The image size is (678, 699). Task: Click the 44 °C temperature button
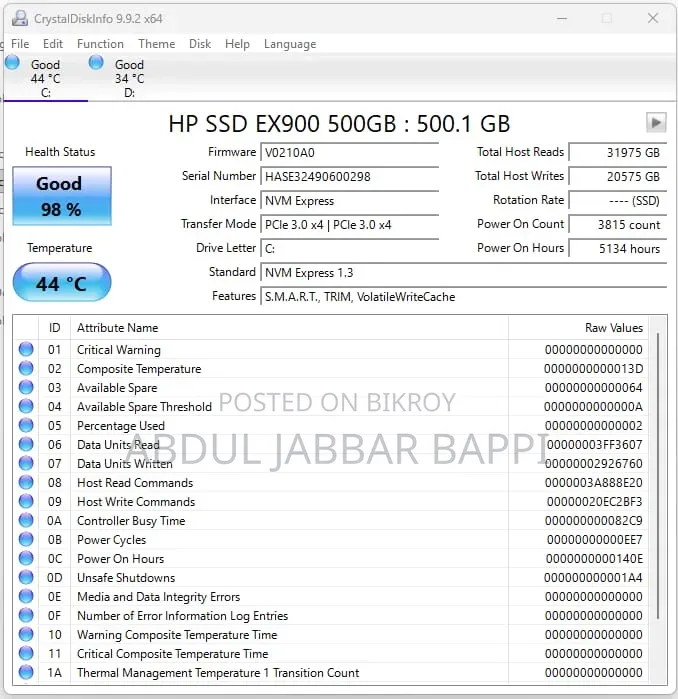[x=62, y=283]
